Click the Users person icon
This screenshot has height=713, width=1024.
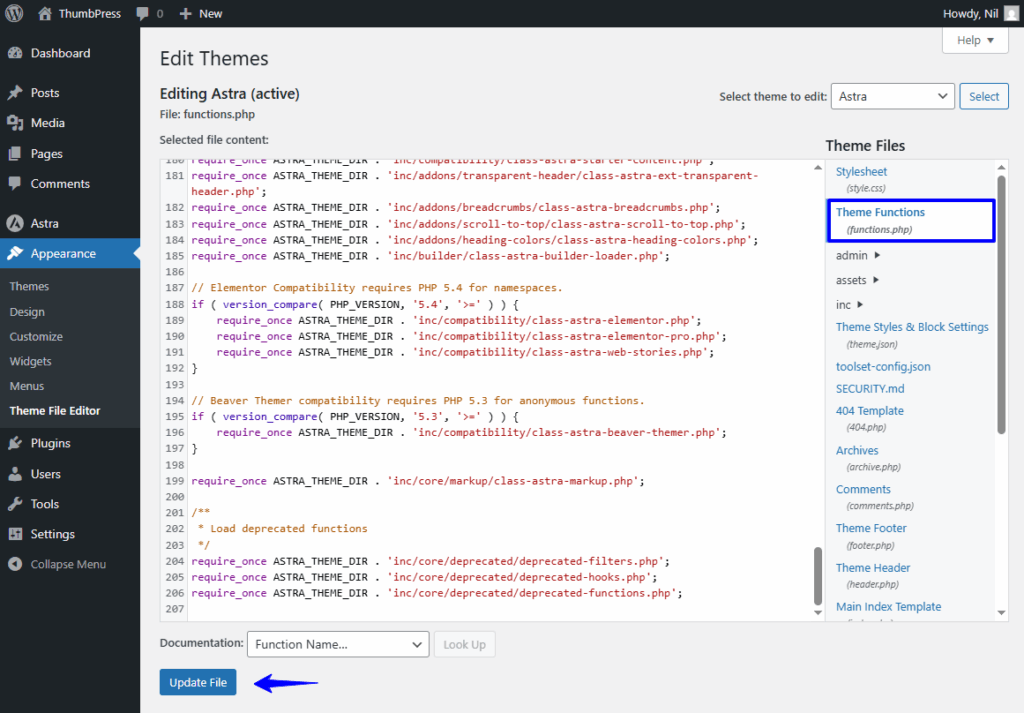(15, 474)
